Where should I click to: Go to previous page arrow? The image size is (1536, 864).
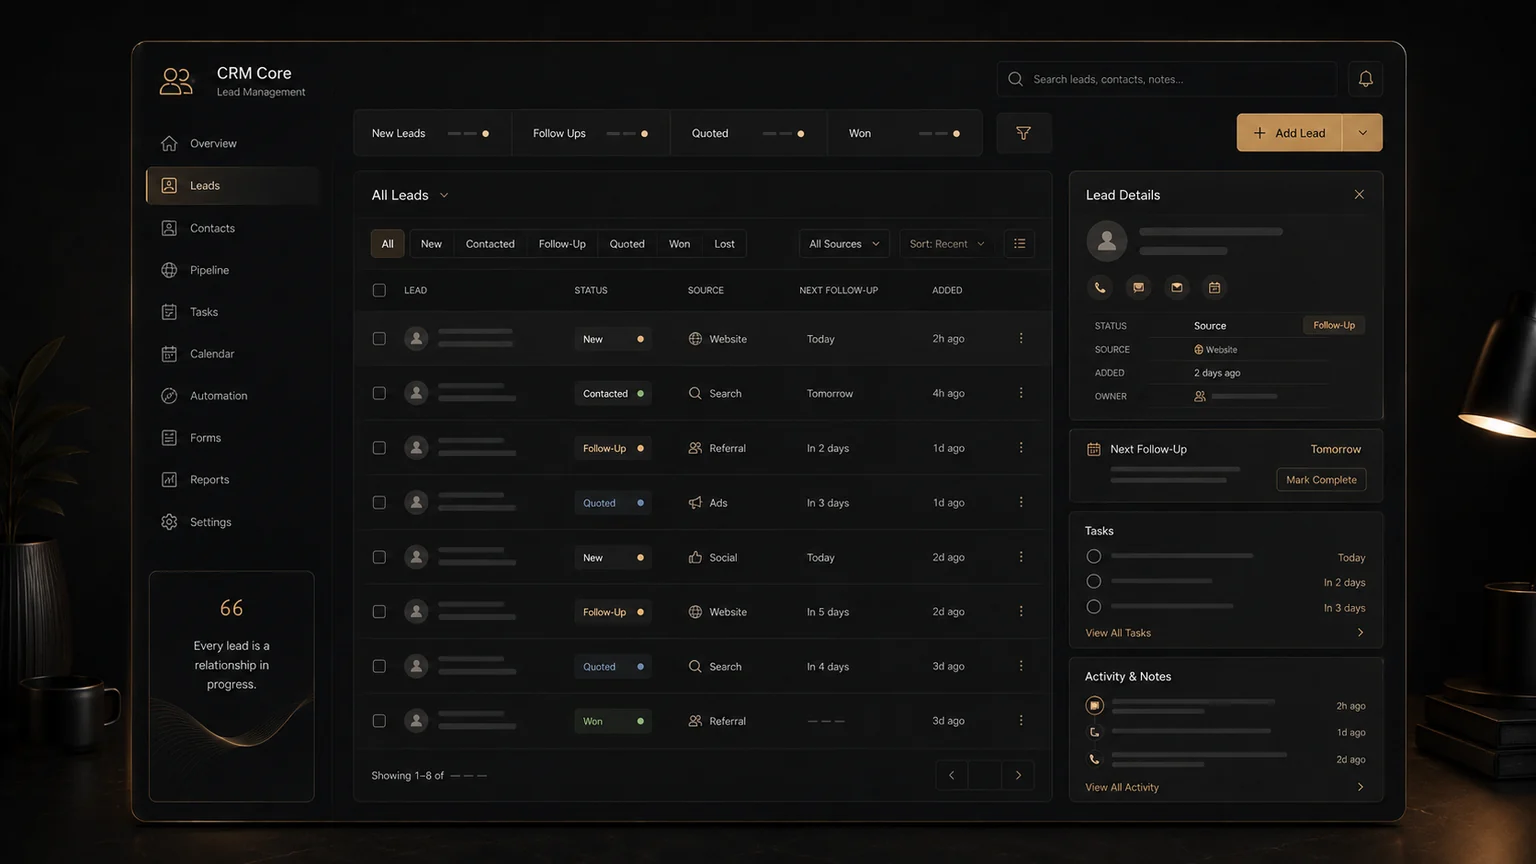[x=951, y=775]
